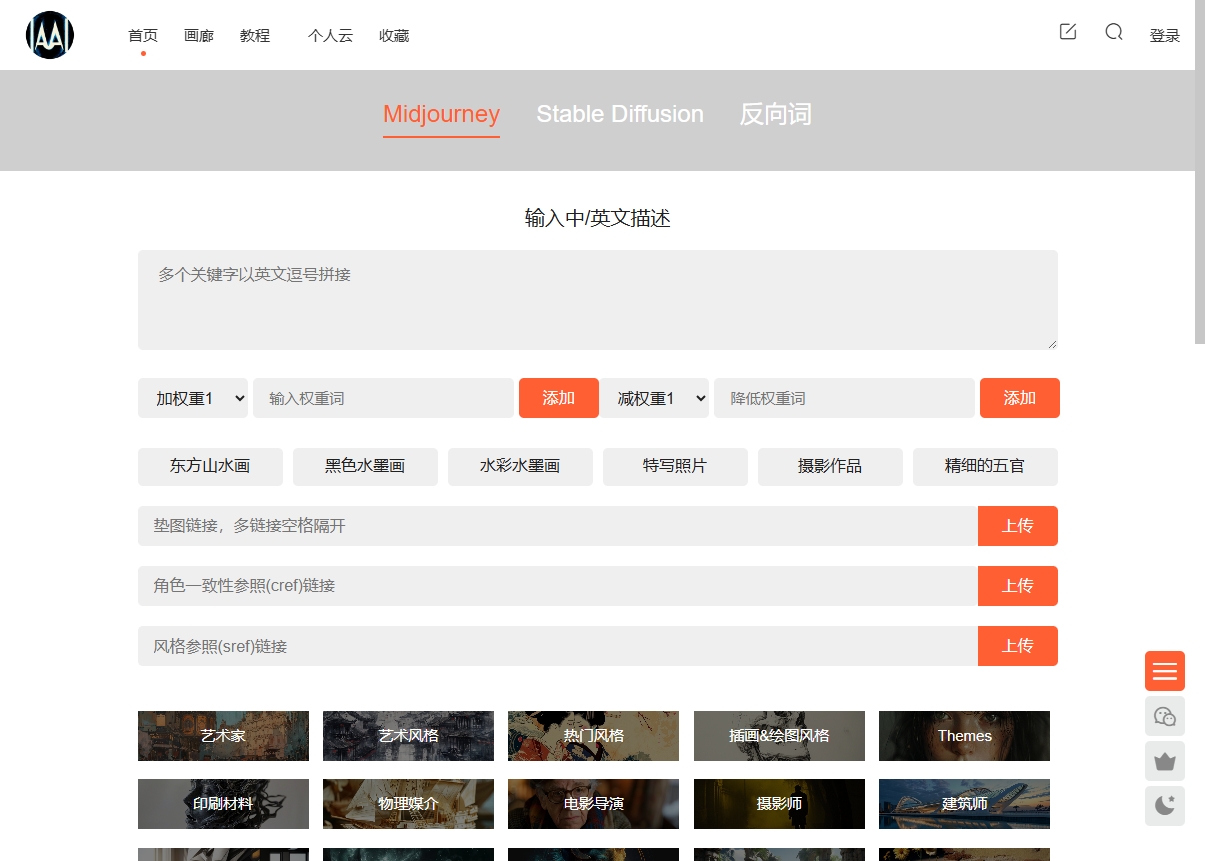Screen dimensions: 1205x861
Task: Click 上传 for cref link
Action: tap(1018, 586)
